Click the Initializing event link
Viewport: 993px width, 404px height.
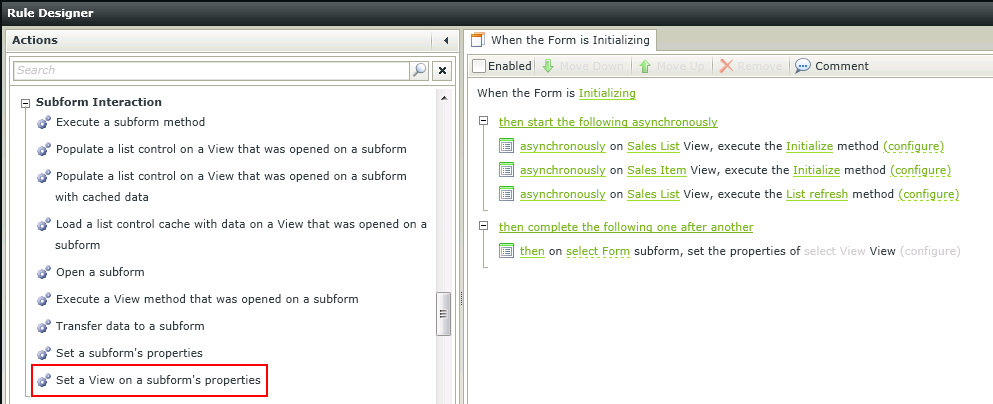(607, 93)
